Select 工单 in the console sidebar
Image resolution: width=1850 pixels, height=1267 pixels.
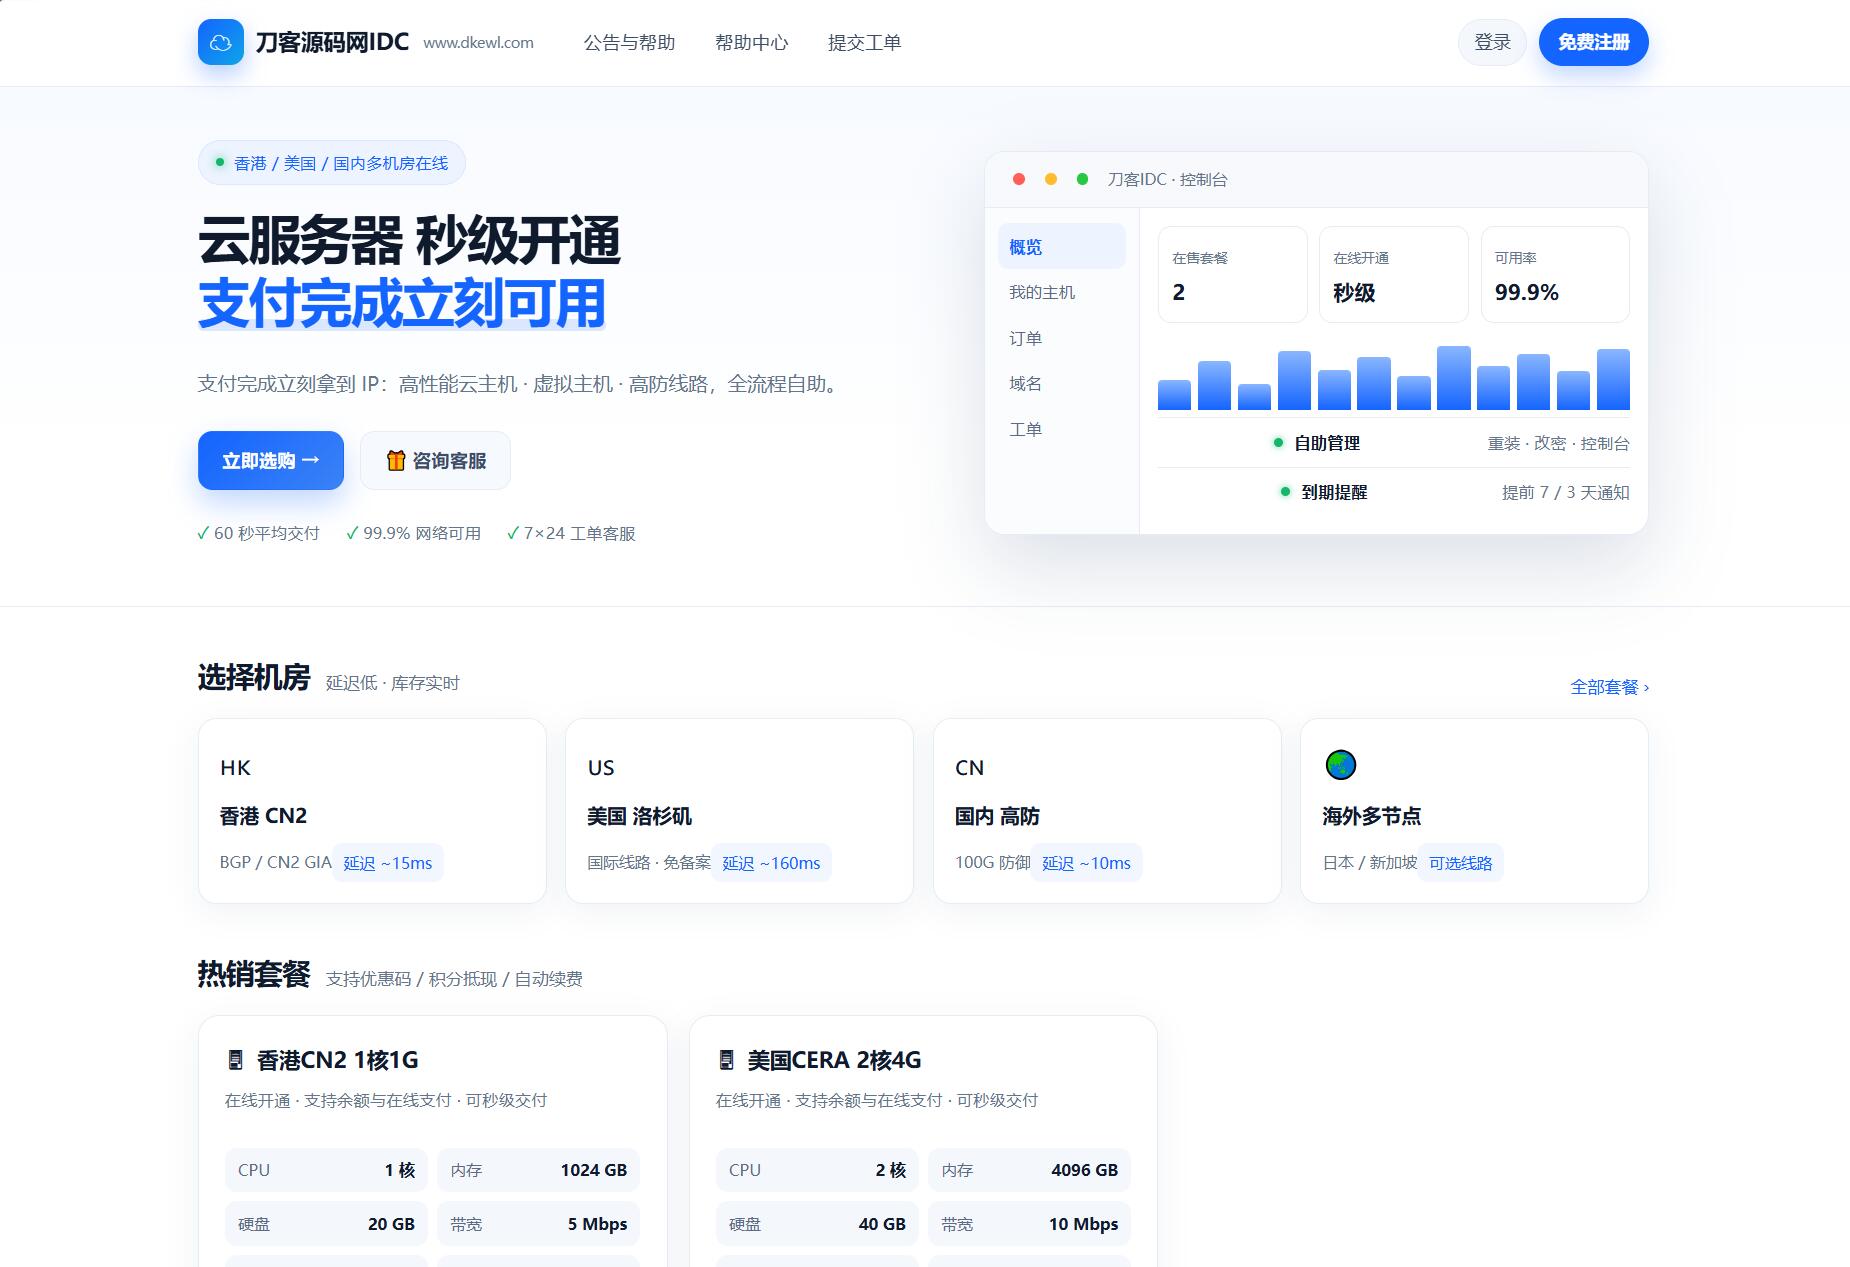tap(1062, 429)
